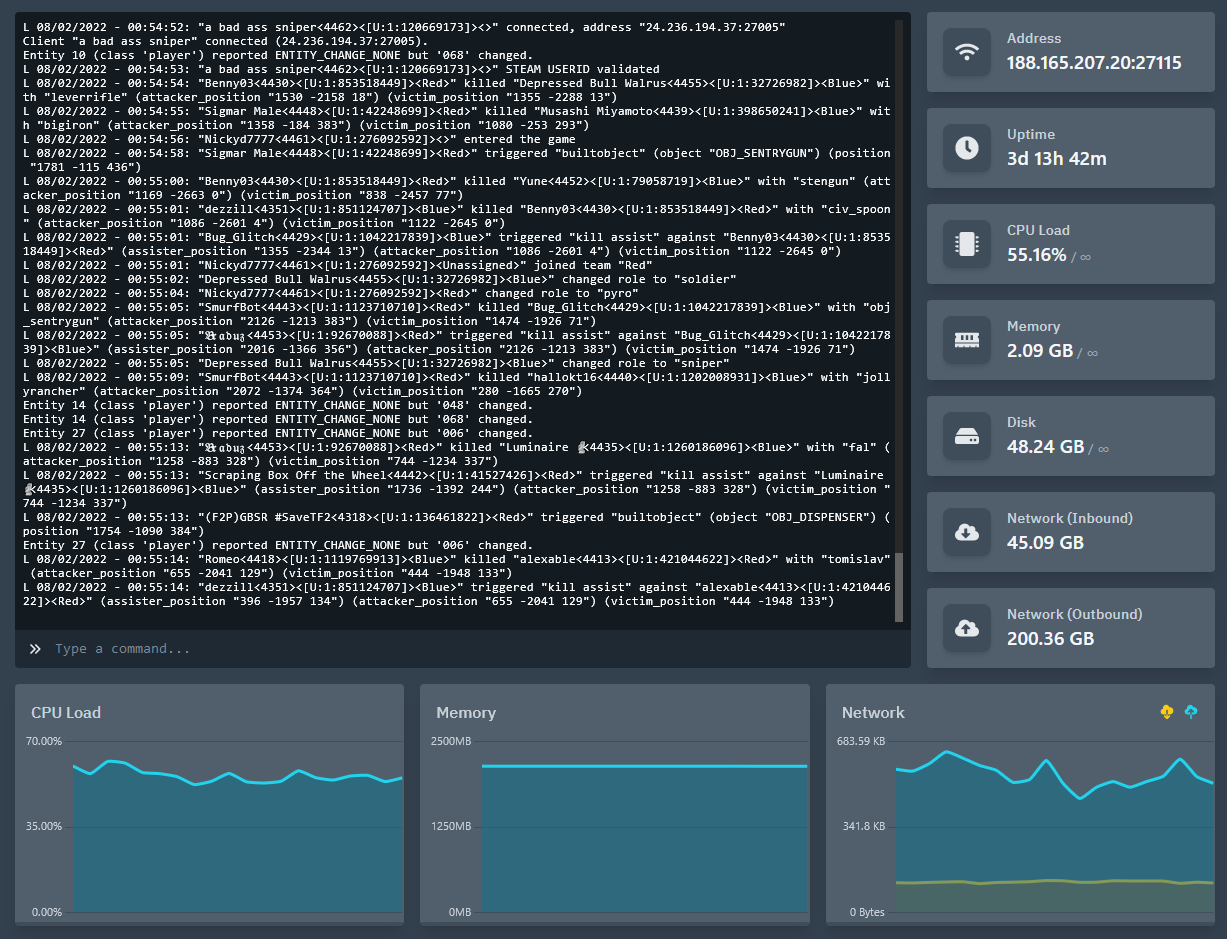Click the "Uptime" label on the stat card
Image resolution: width=1227 pixels, height=939 pixels.
coord(1031,134)
